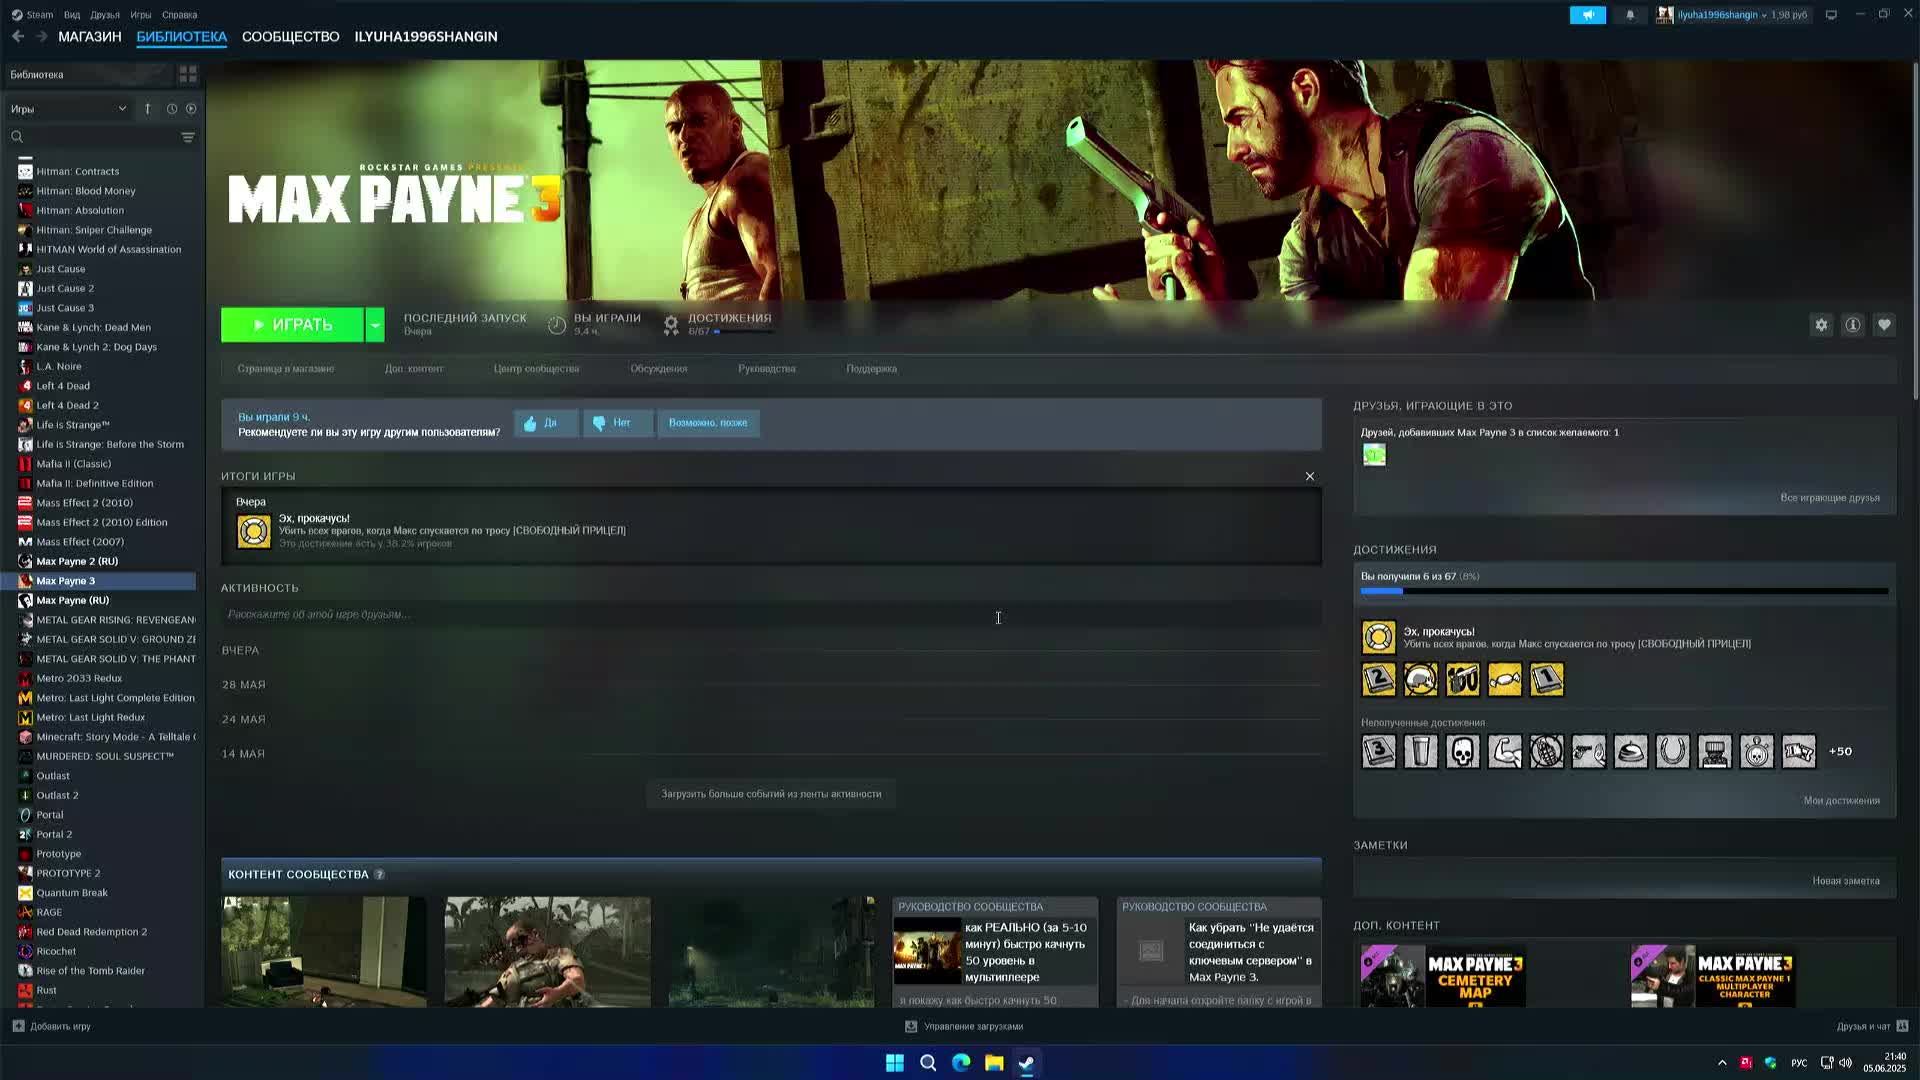The width and height of the screenshot is (1920, 1080).
Task: Open Страница в магазине link
Action: 286,369
